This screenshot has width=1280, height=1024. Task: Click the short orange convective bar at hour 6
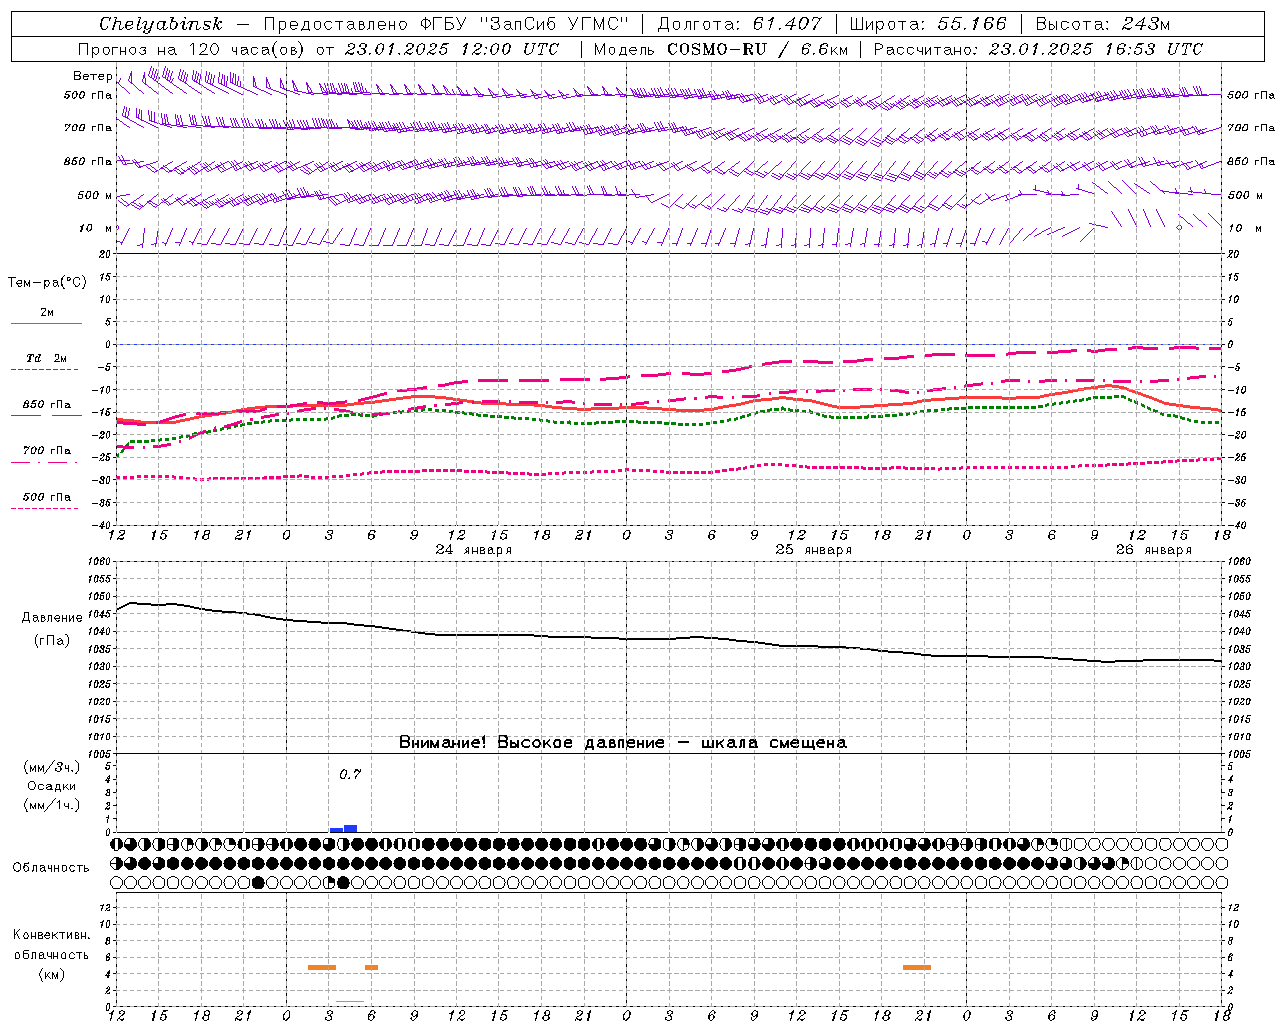coord(371,967)
